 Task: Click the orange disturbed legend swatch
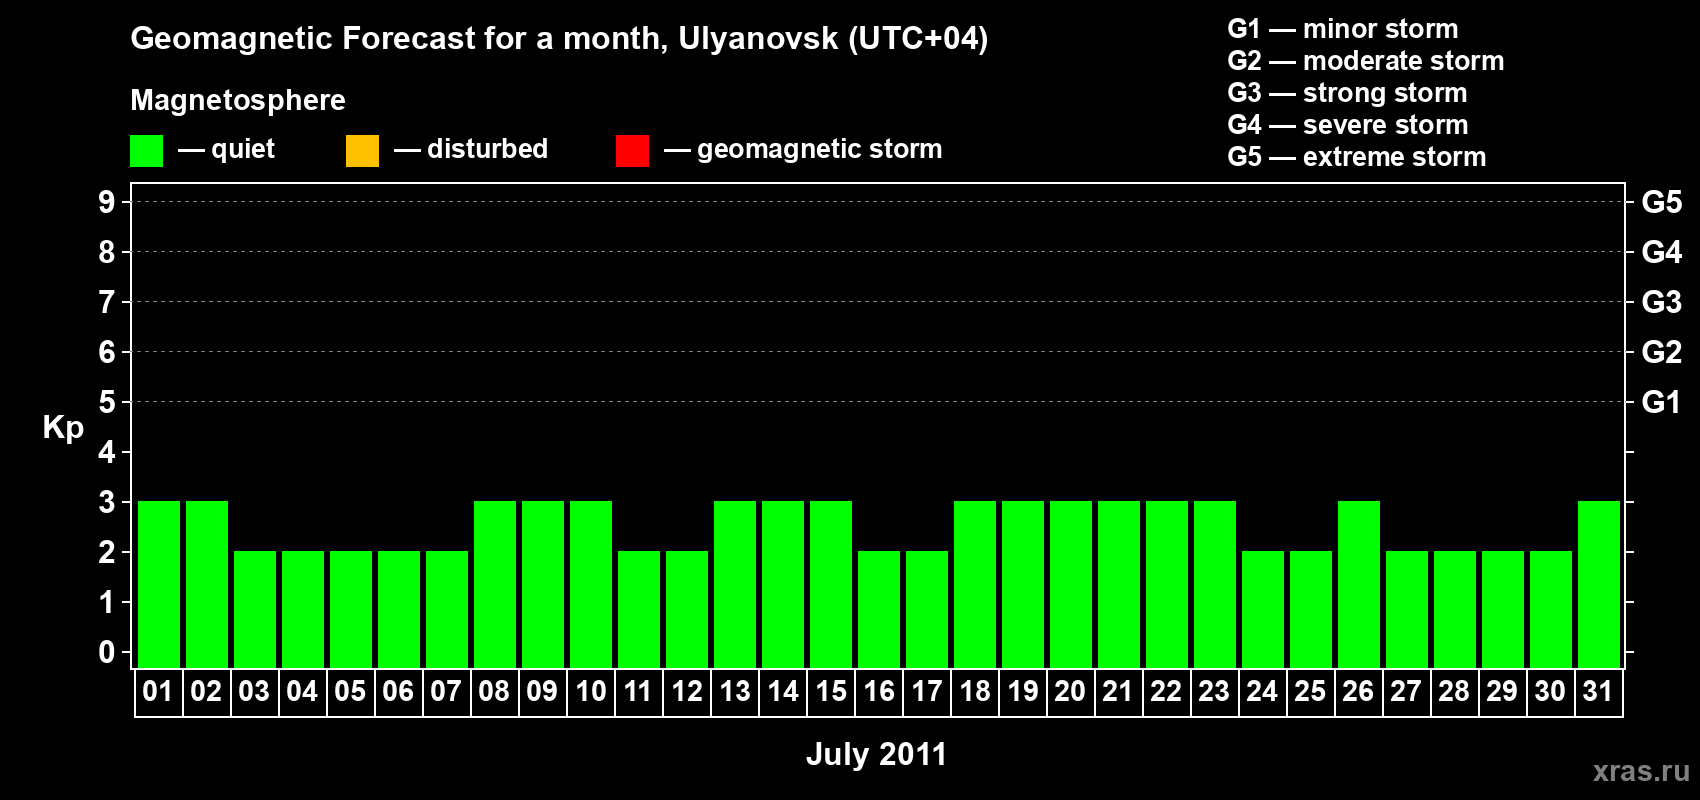pos(362,151)
